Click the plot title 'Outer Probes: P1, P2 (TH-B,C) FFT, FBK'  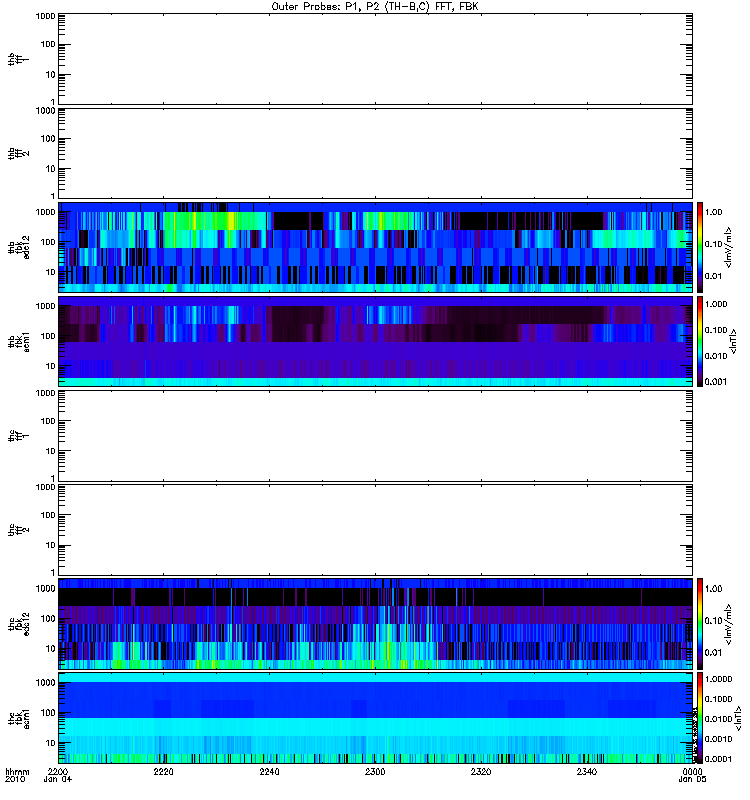tap(375, 7)
